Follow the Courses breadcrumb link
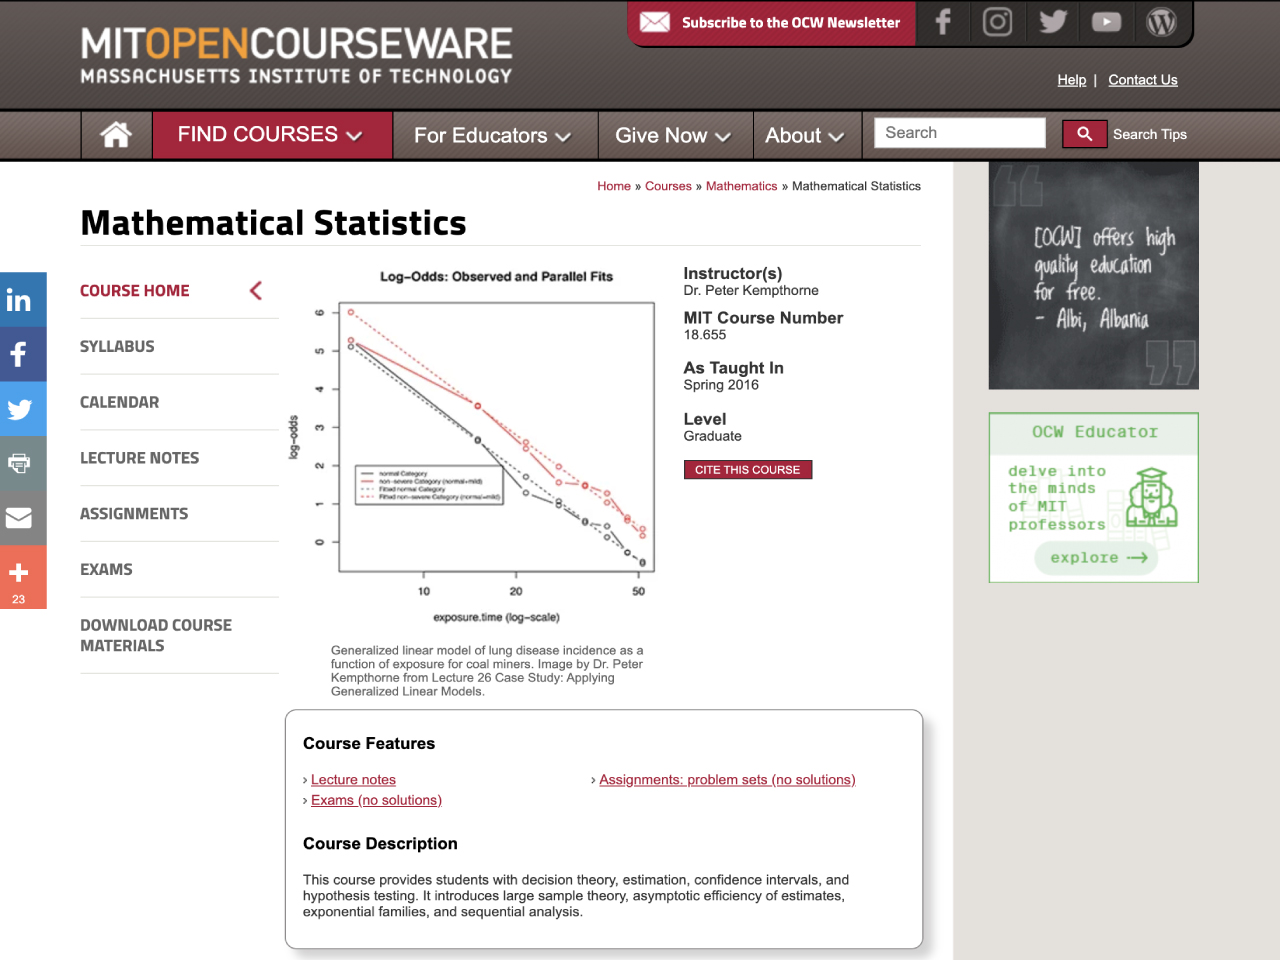Image resolution: width=1280 pixels, height=960 pixels. coord(668,186)
